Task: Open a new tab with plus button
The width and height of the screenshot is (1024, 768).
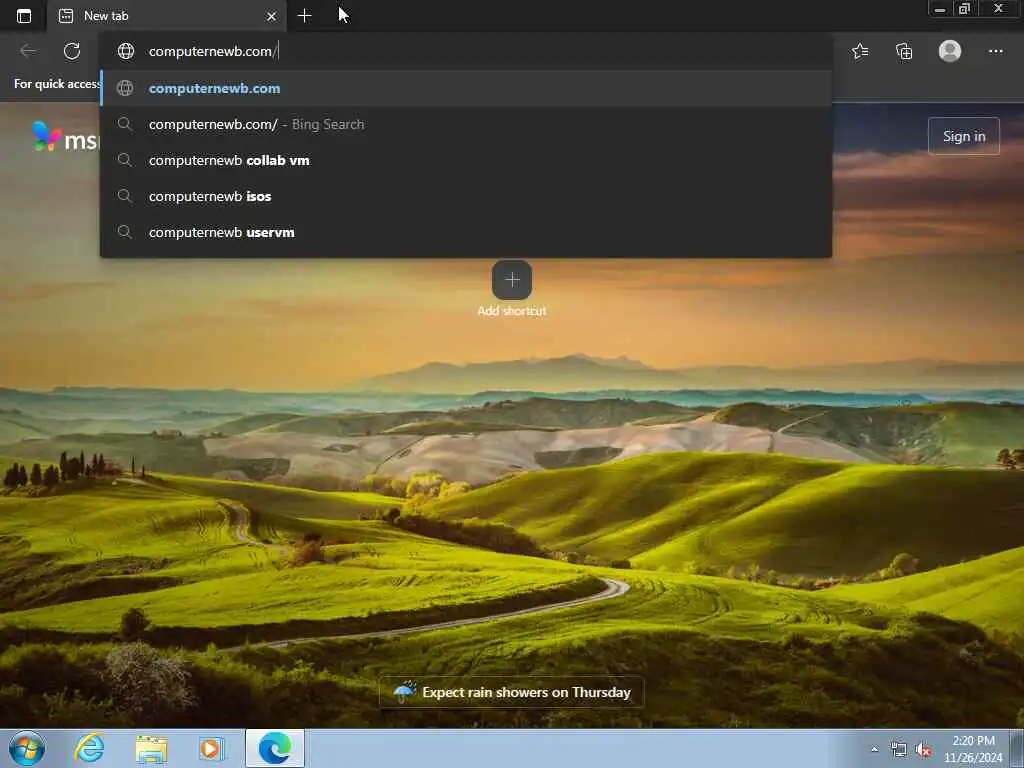Action: 304,16
